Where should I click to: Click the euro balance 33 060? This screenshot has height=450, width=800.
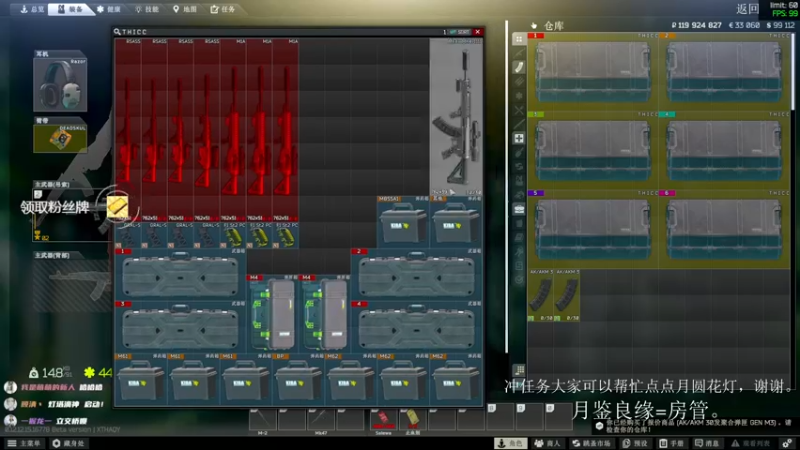pyautogui.click(x=744, y=25)
